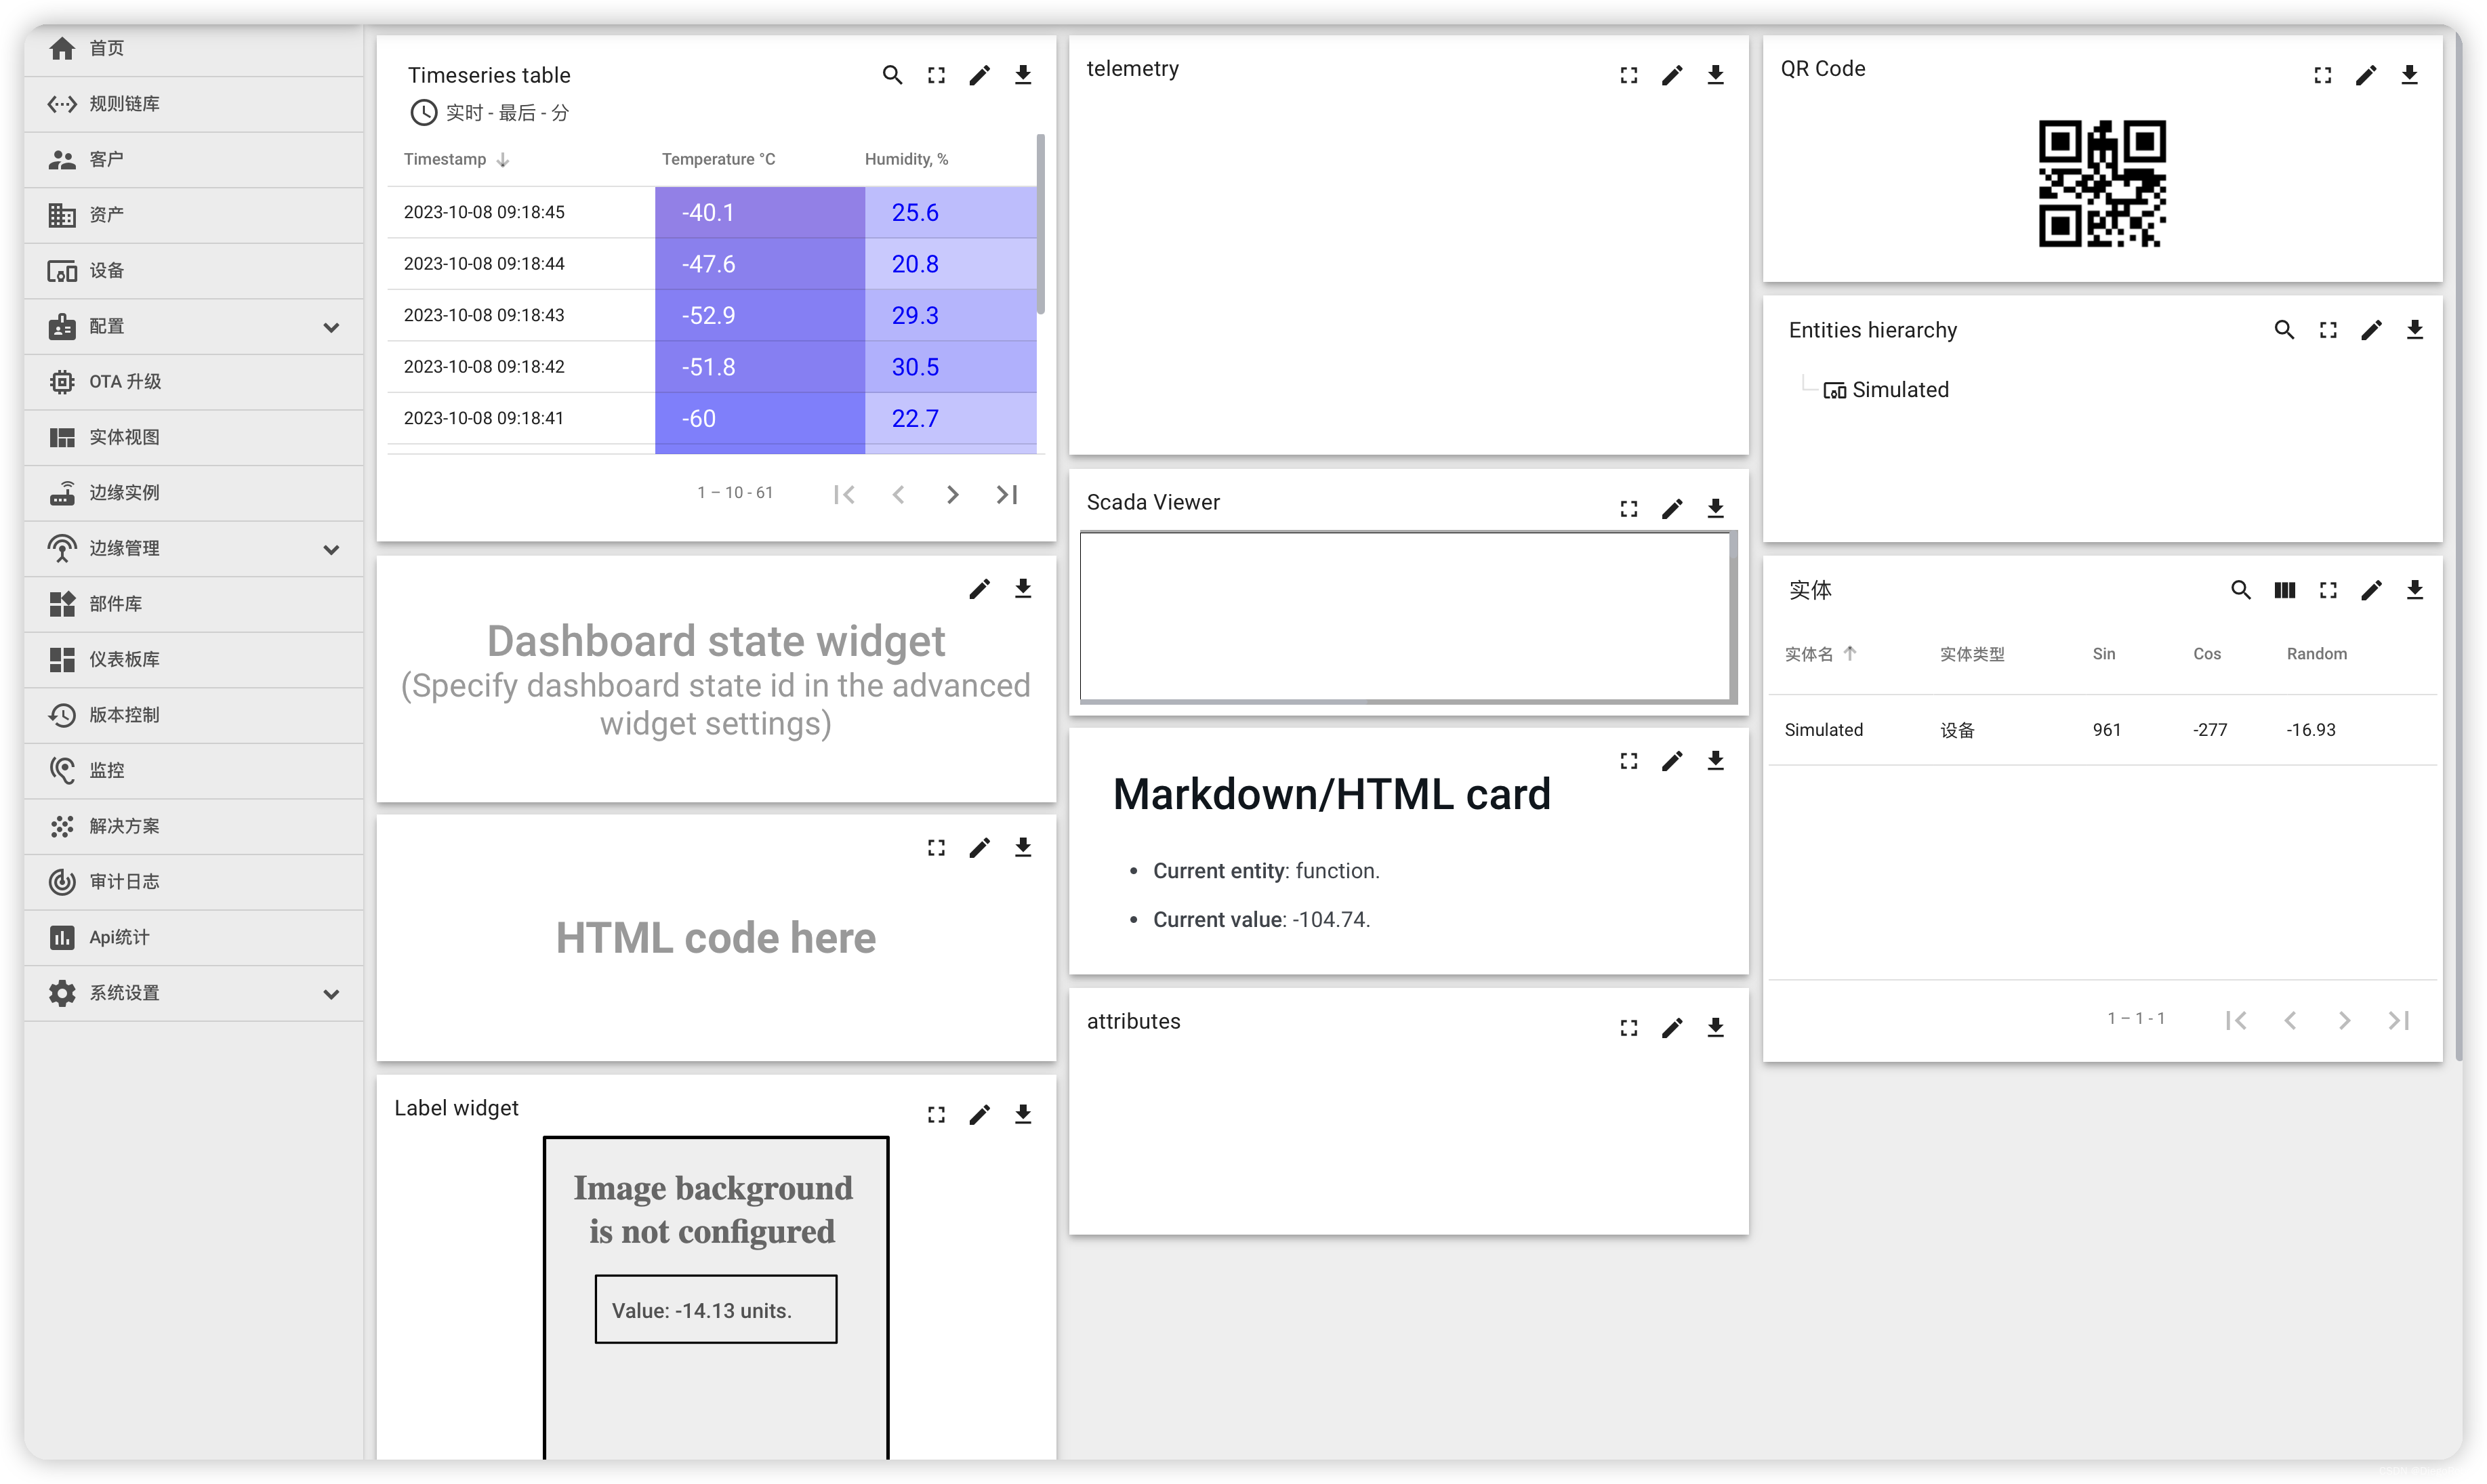The width and height of the screenshot is (2487, 1484).
Task: Select the Simulated row in 实体 table
Action: tap(2102, 730)
